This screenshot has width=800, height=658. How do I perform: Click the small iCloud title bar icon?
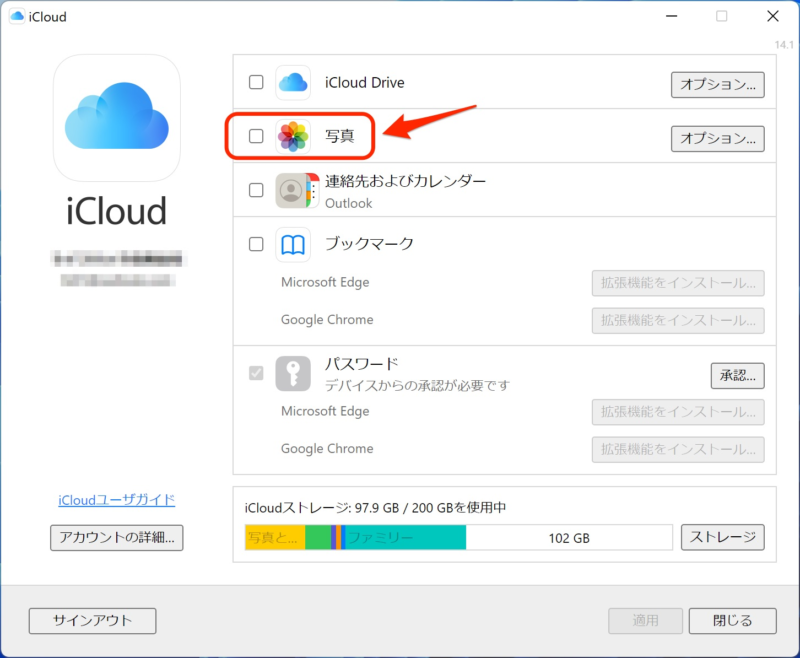(x=17, y=16)
